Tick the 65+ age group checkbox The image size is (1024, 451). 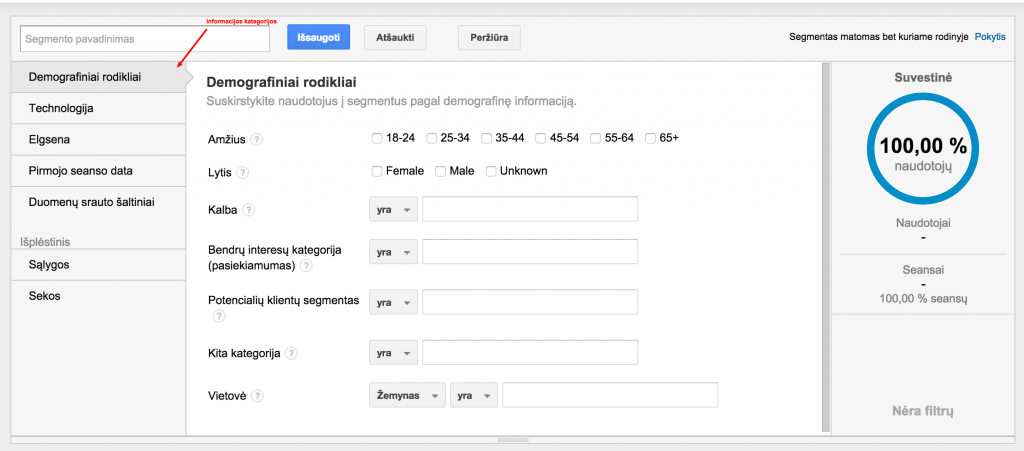pos(650,138)
